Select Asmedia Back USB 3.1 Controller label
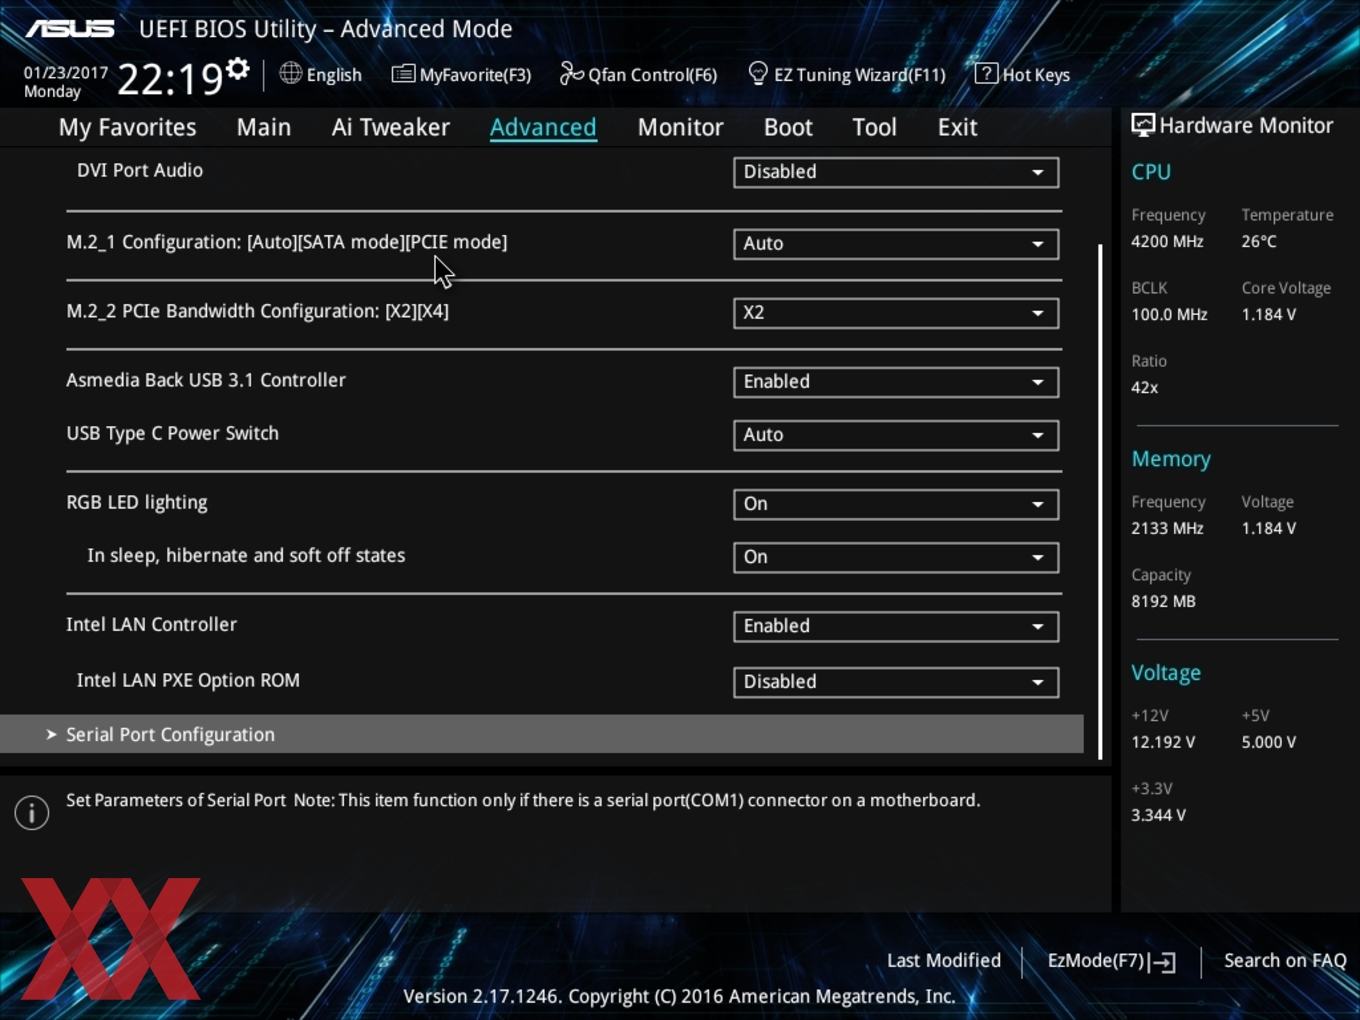 tap(206, 380)
